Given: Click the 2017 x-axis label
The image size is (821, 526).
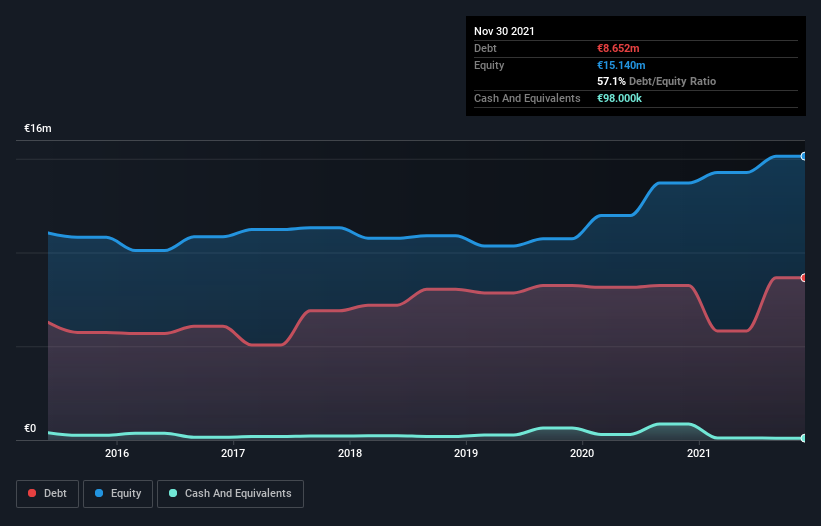Looking at the screenshot, I should [x=233, y=453].
